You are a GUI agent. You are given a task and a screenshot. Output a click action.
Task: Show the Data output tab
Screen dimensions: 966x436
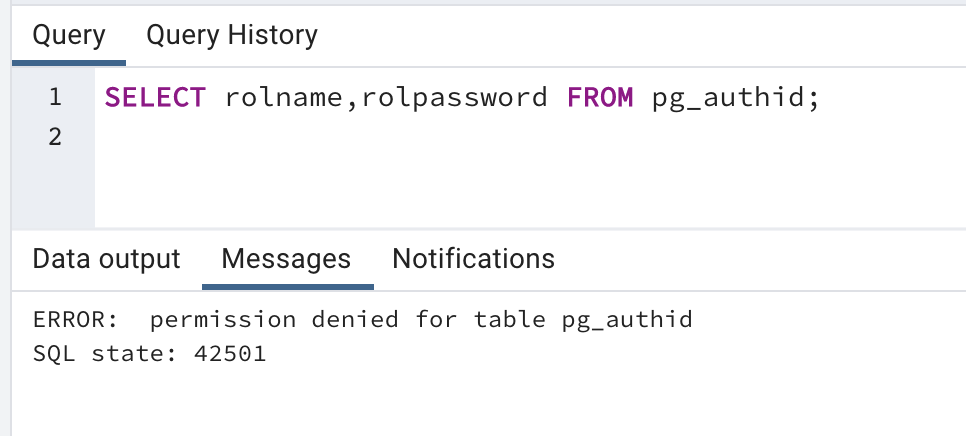(106, 260)
